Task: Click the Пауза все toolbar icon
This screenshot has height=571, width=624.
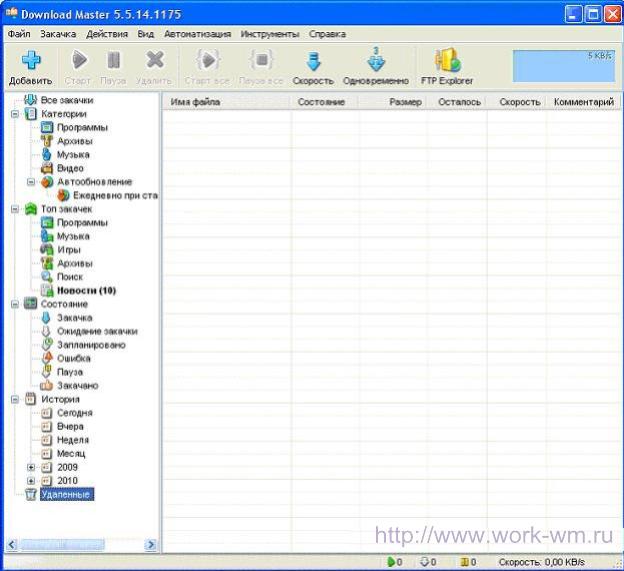Action: (x=261, y=60)
